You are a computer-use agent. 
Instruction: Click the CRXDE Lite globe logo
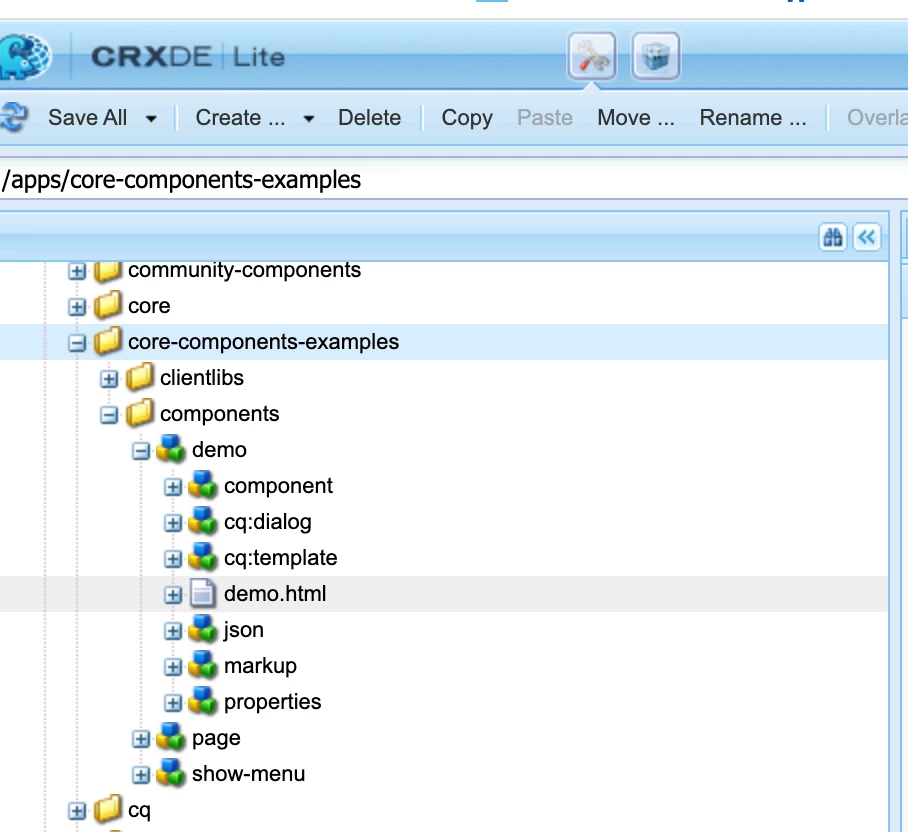tap(24, 56)
